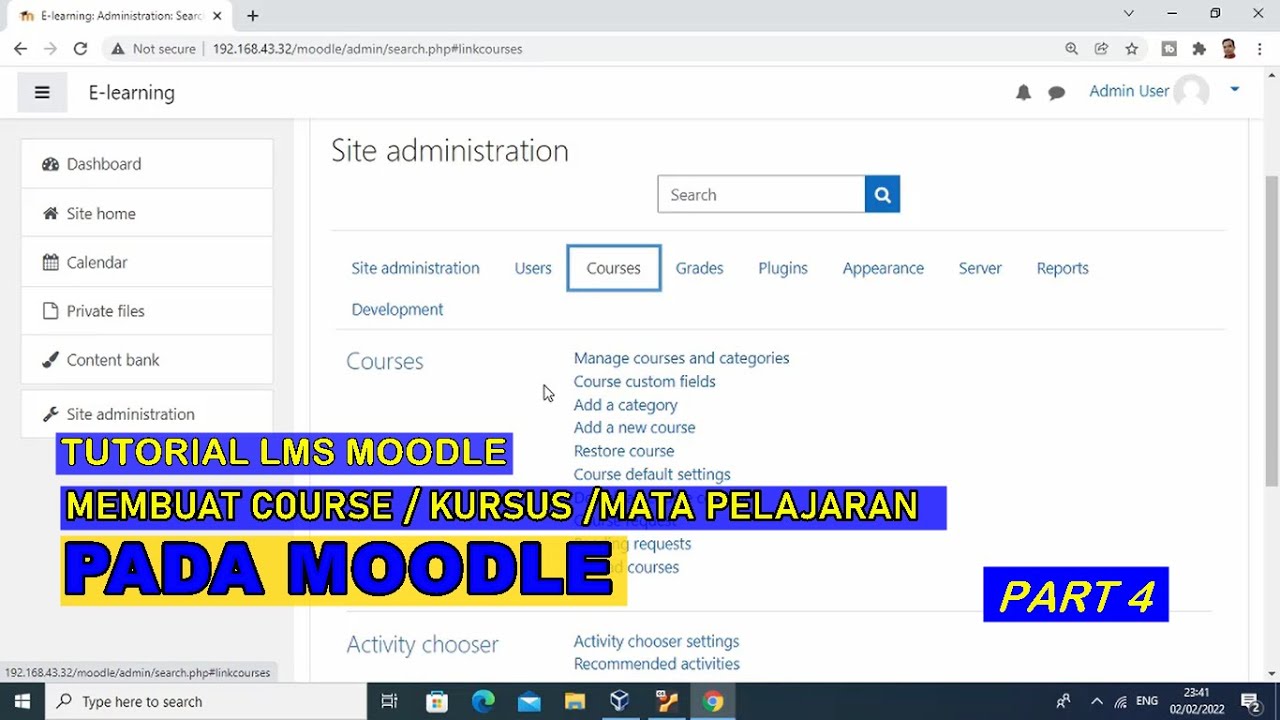Switch to the Site administration tab
1280x720 pixels.
coord(415,268)
